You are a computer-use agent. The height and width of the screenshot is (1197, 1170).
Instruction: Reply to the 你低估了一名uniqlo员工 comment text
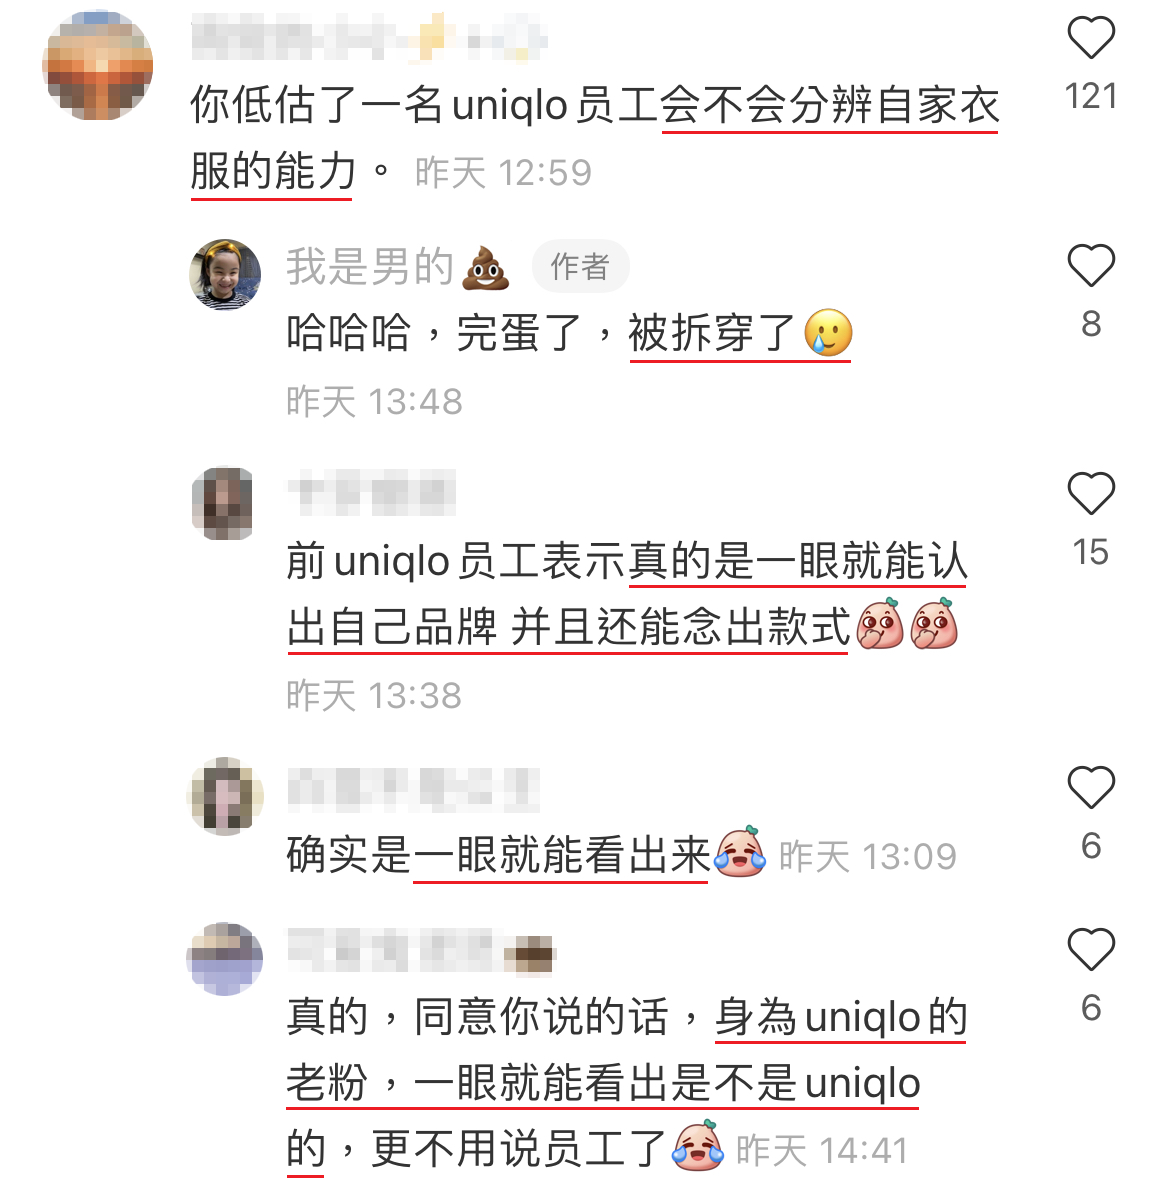595,137
